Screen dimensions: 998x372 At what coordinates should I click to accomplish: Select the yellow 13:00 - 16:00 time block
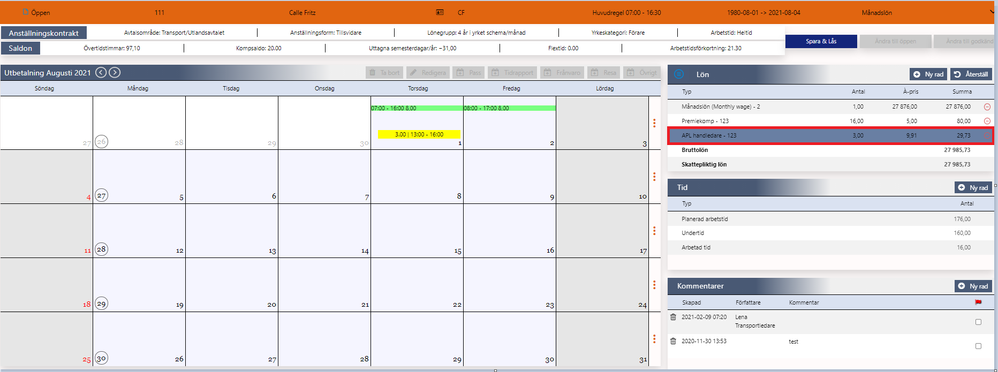pyautogui.click(x=418, y=134)
